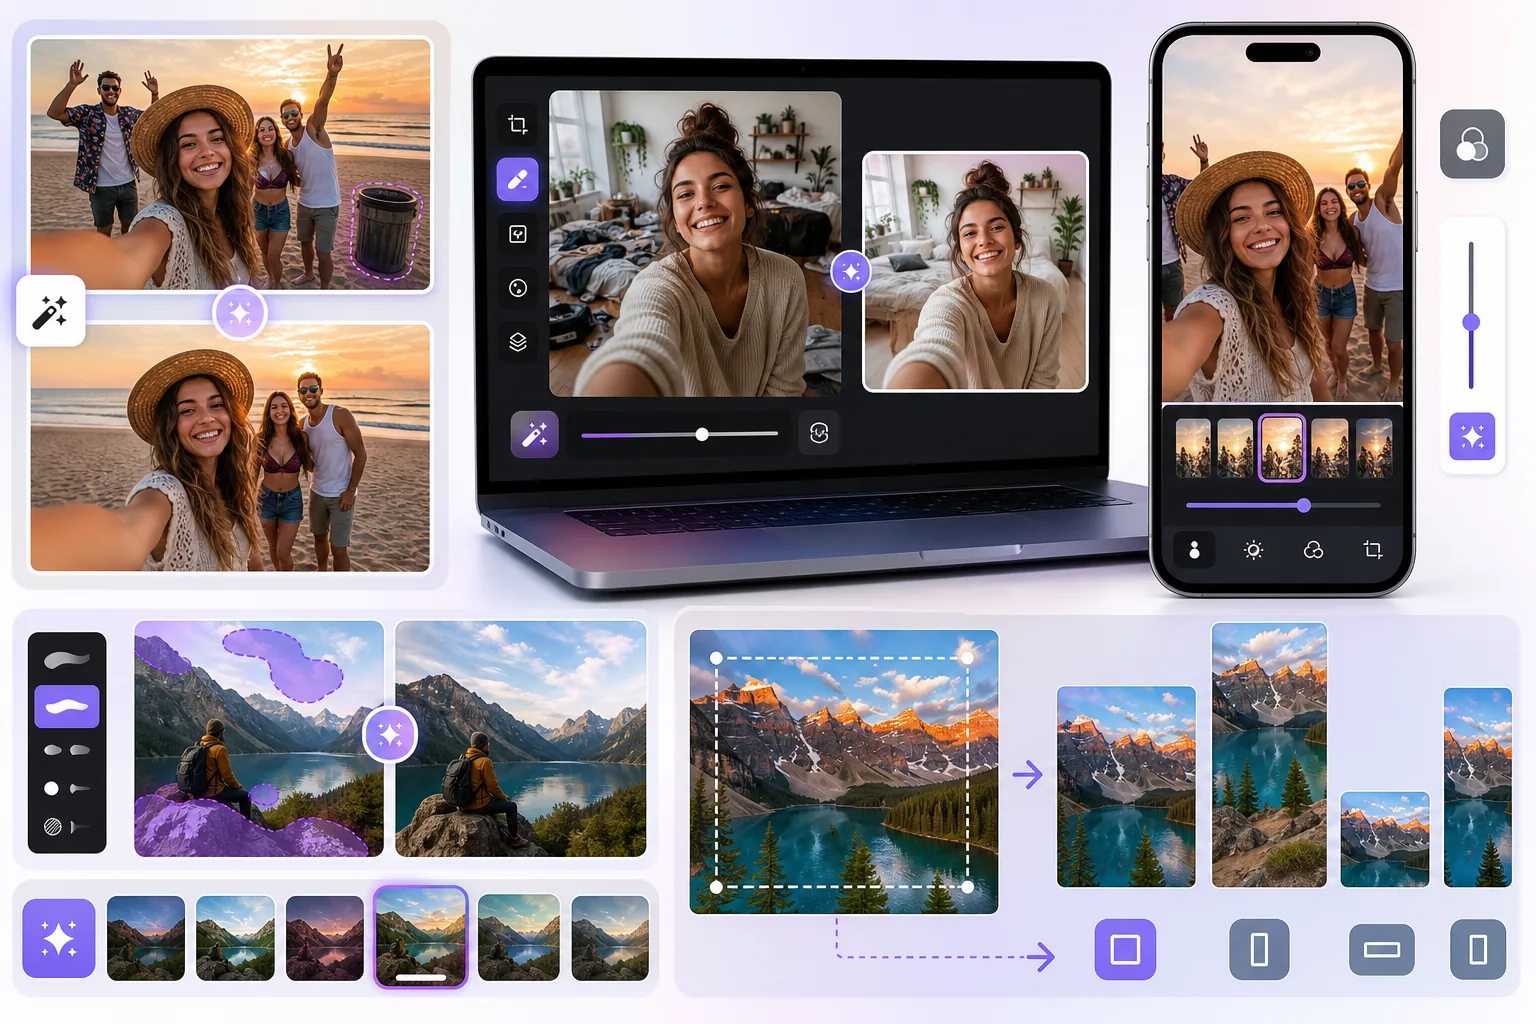Choose the wide landscape aspect ratio button
Screen dimensions: 1536x1024
1381,950
